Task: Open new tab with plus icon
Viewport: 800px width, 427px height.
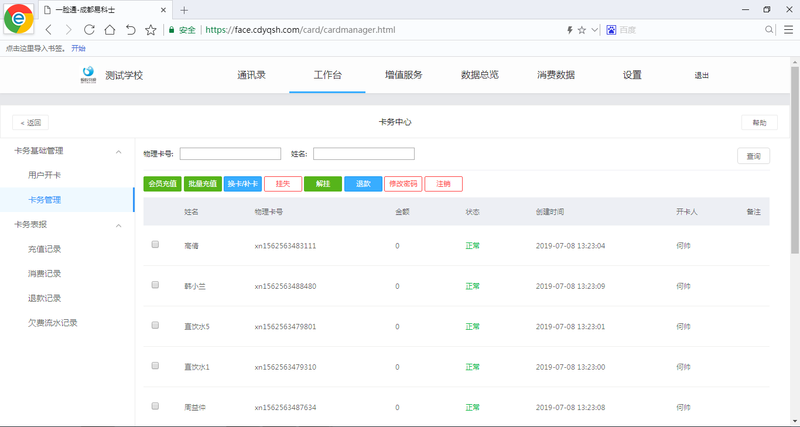Action: point(184,10)
